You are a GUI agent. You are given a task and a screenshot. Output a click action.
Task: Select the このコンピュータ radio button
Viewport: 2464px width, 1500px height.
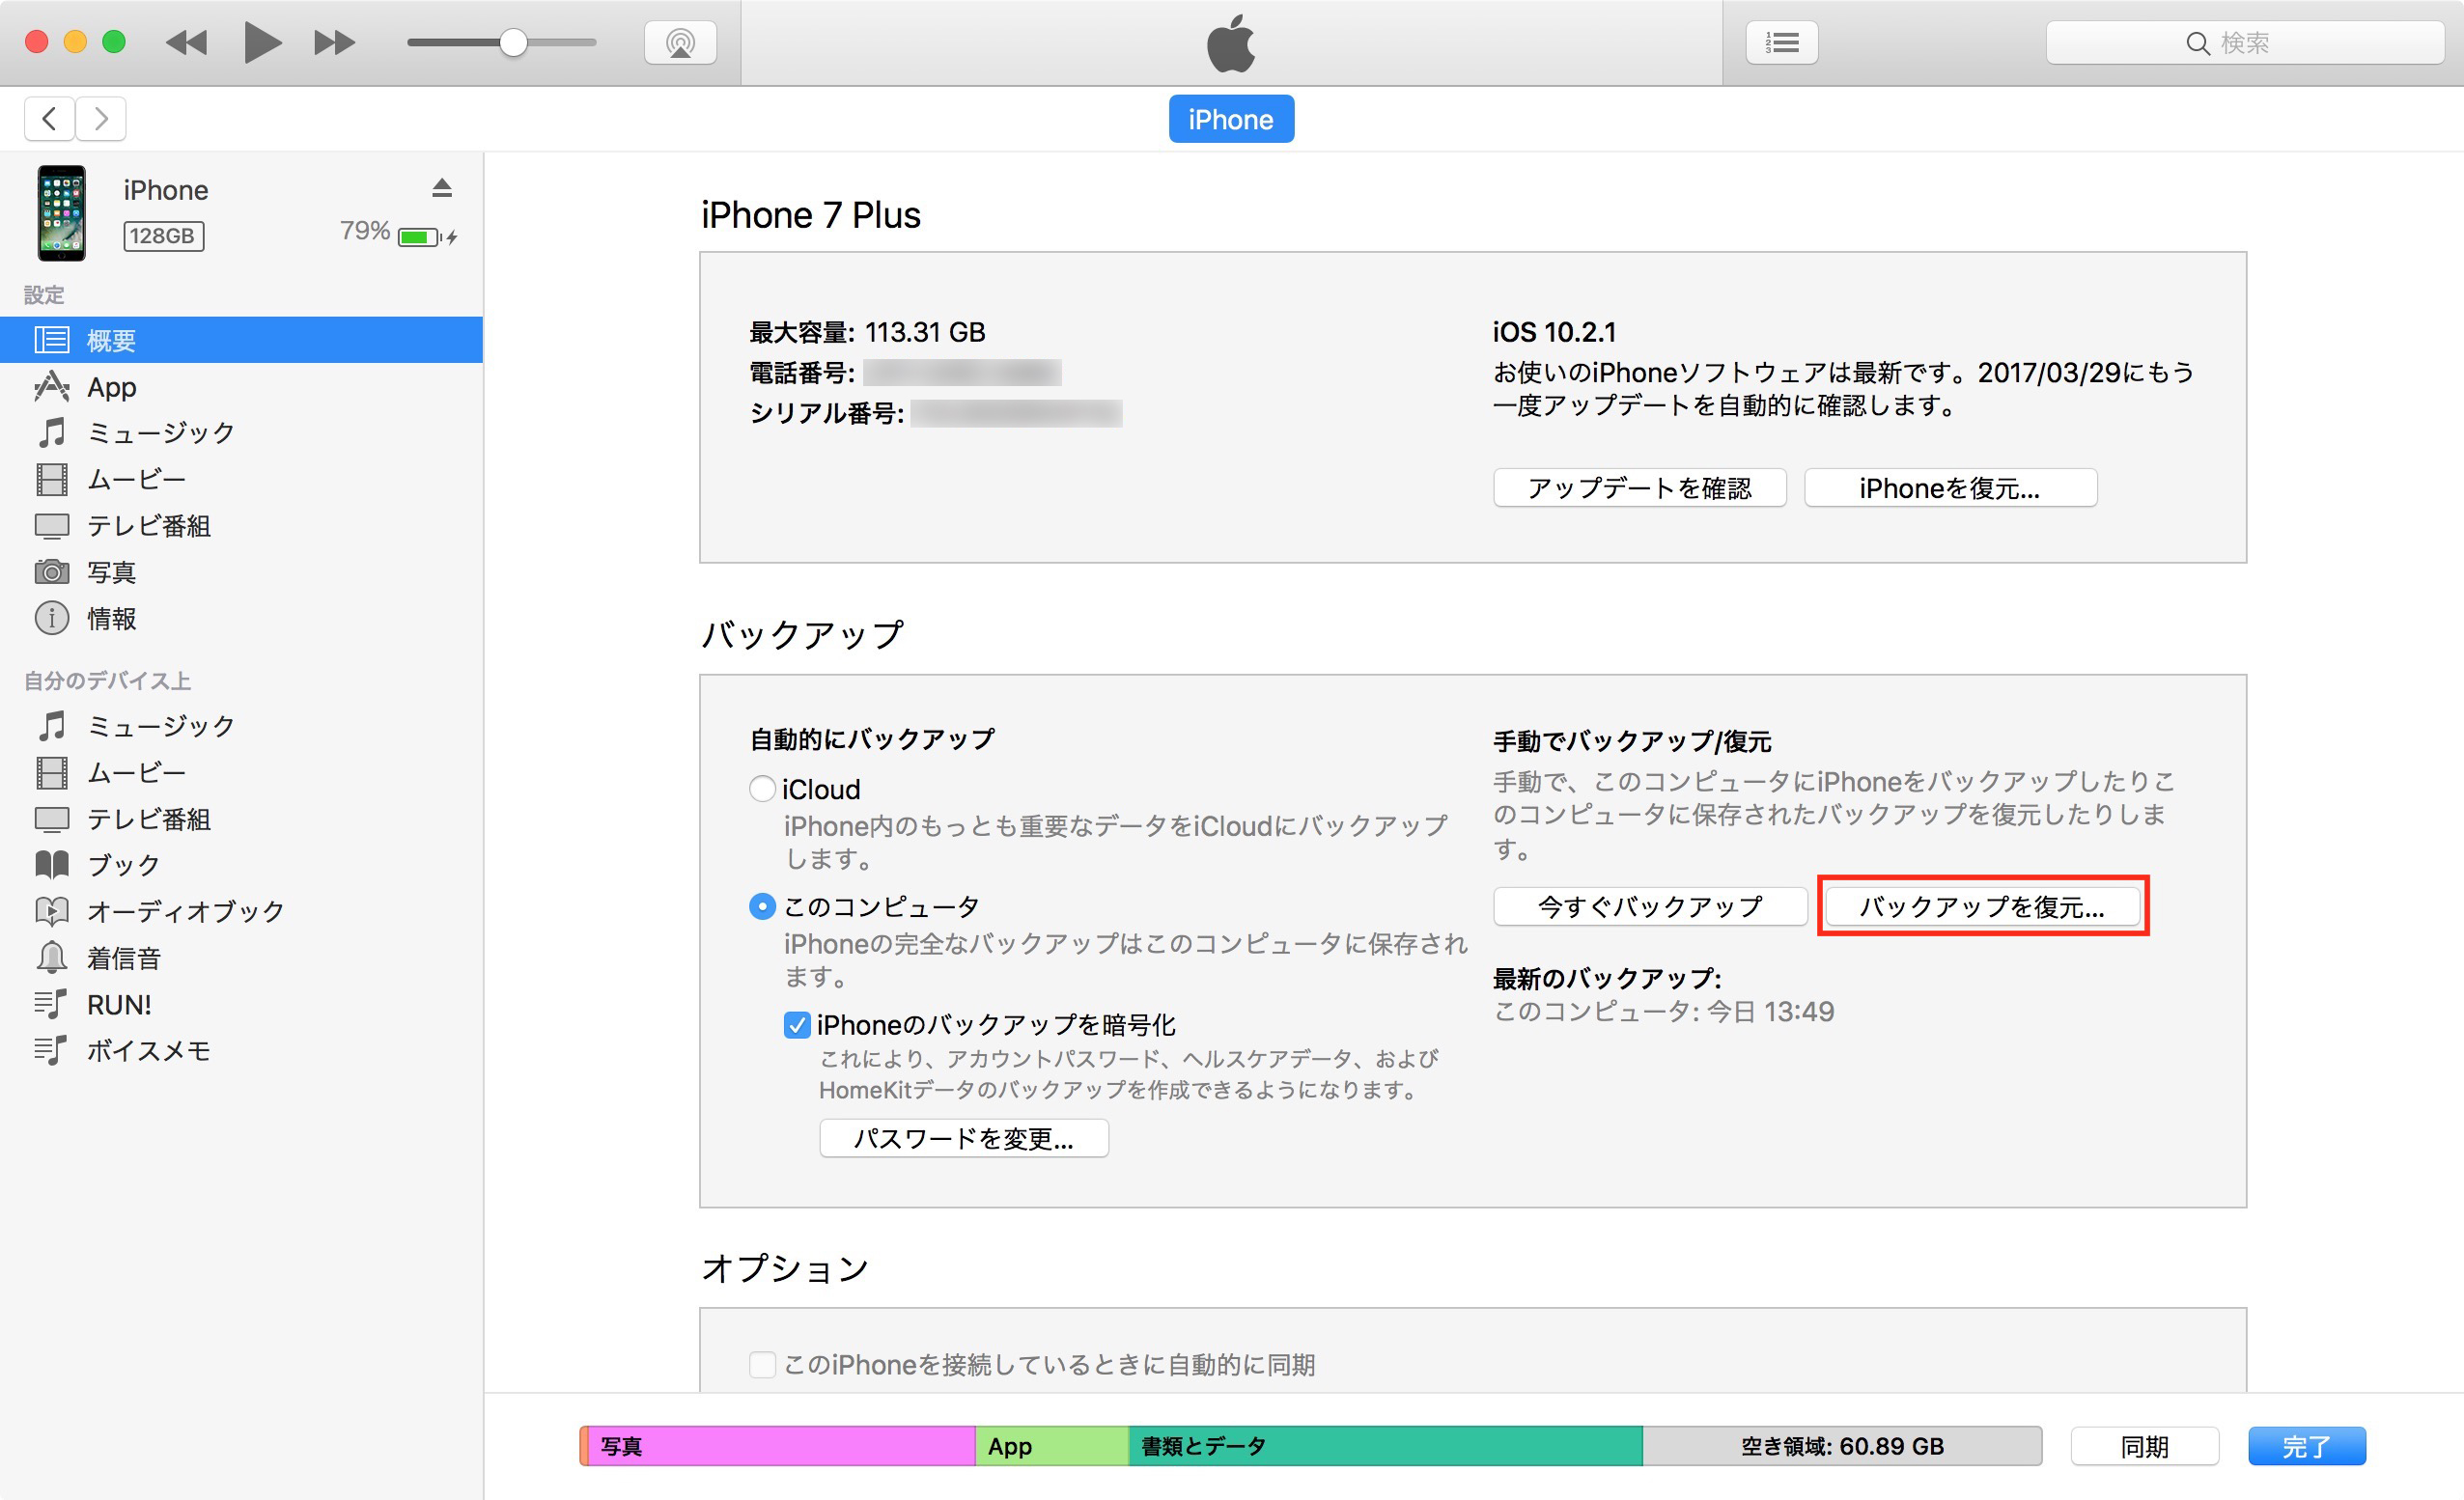coord(762,907)
